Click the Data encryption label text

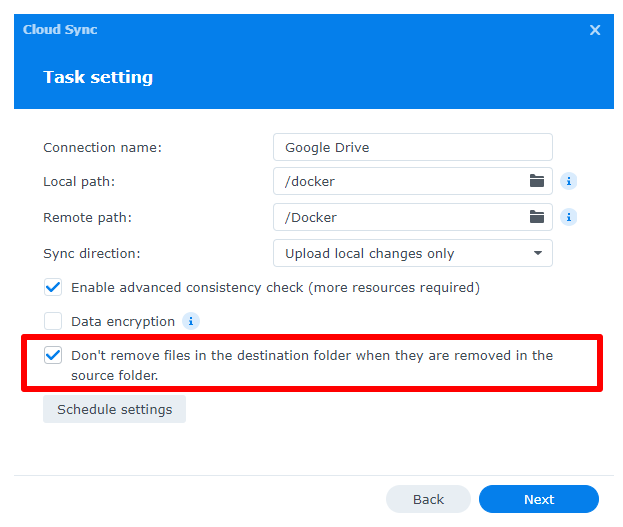point(123,322)
